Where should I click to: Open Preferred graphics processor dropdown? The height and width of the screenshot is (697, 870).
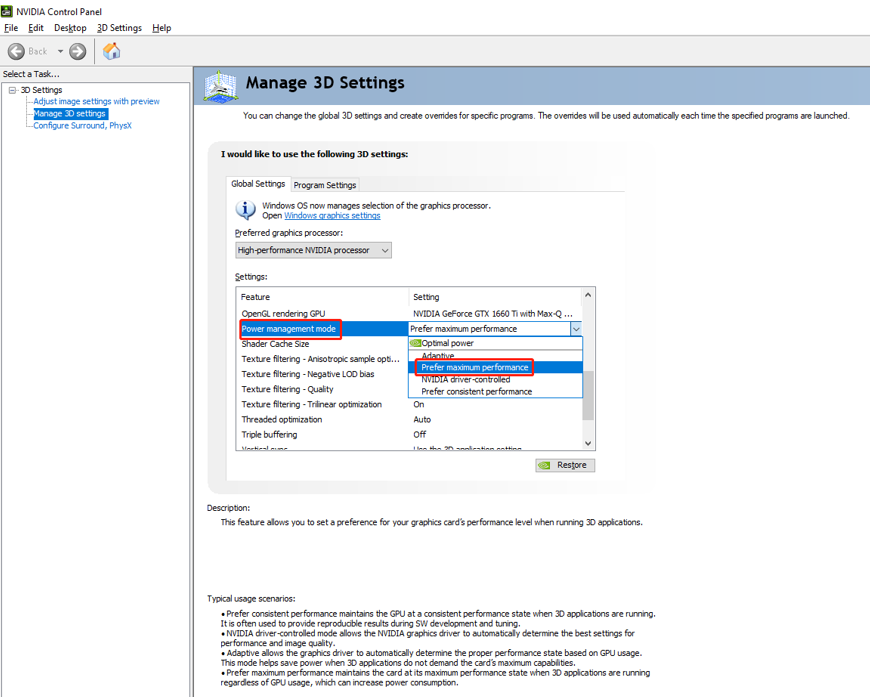(313, 250)
